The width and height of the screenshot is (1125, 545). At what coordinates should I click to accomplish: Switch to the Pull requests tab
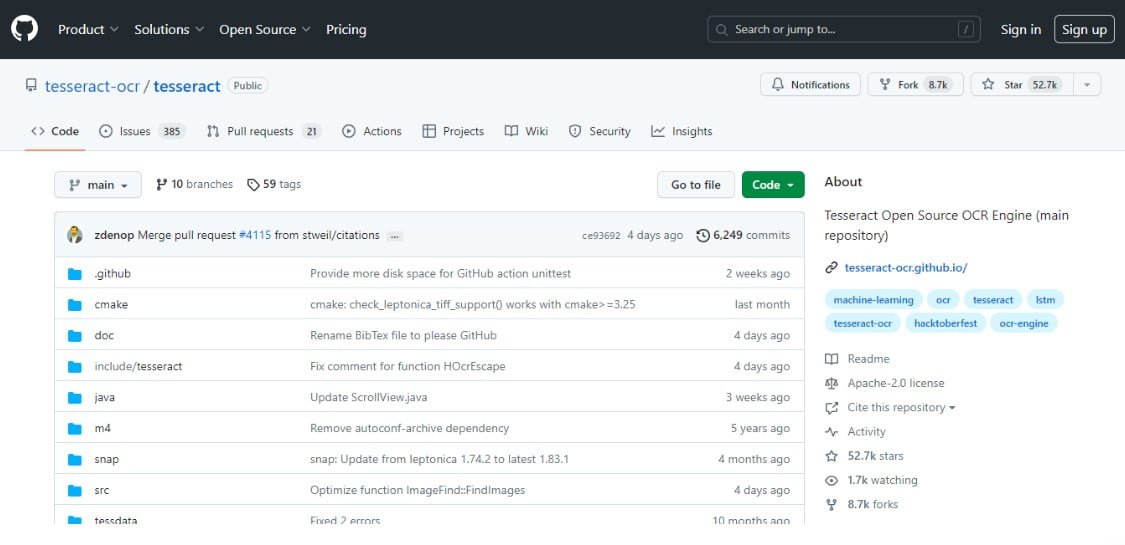point(263,131)
